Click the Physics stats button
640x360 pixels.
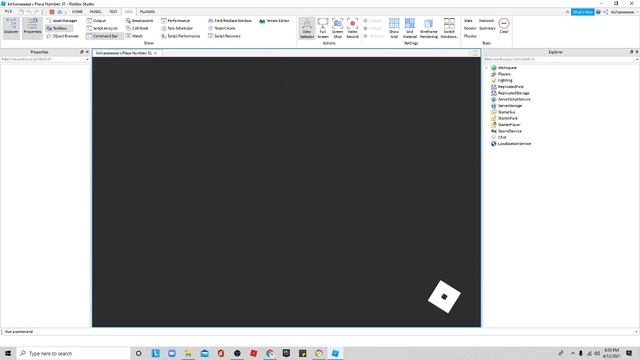pyautogui.click(x=470, y=36)
